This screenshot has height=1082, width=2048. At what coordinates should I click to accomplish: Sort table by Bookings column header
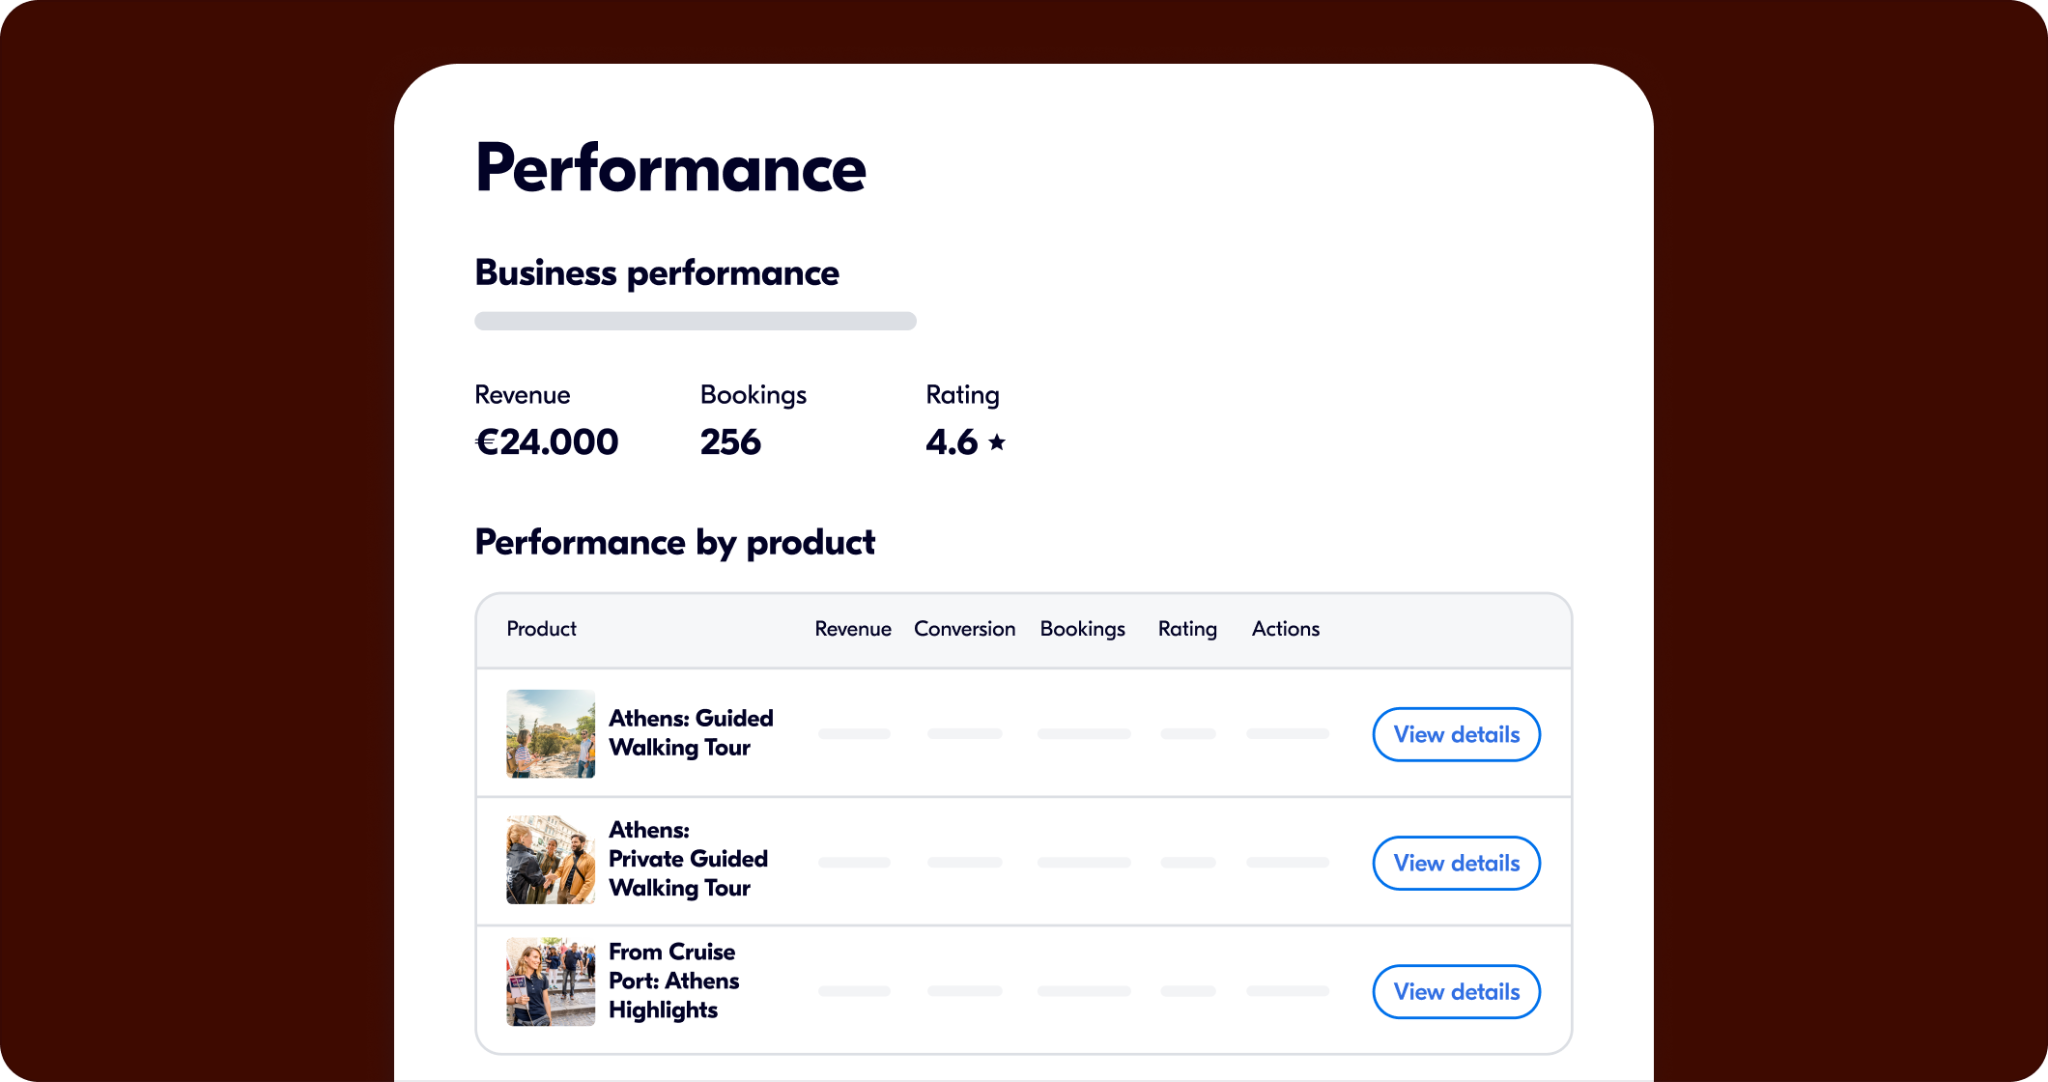click(x=1082, y=629)
